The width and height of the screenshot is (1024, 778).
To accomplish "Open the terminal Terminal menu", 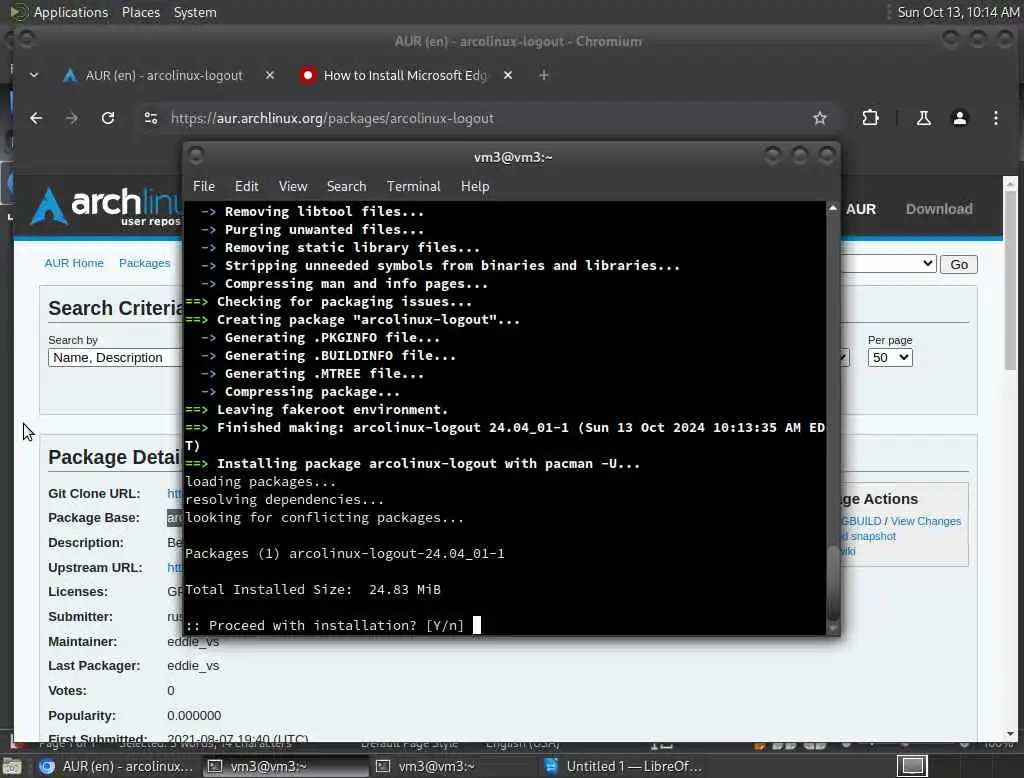I will [413, 186].
